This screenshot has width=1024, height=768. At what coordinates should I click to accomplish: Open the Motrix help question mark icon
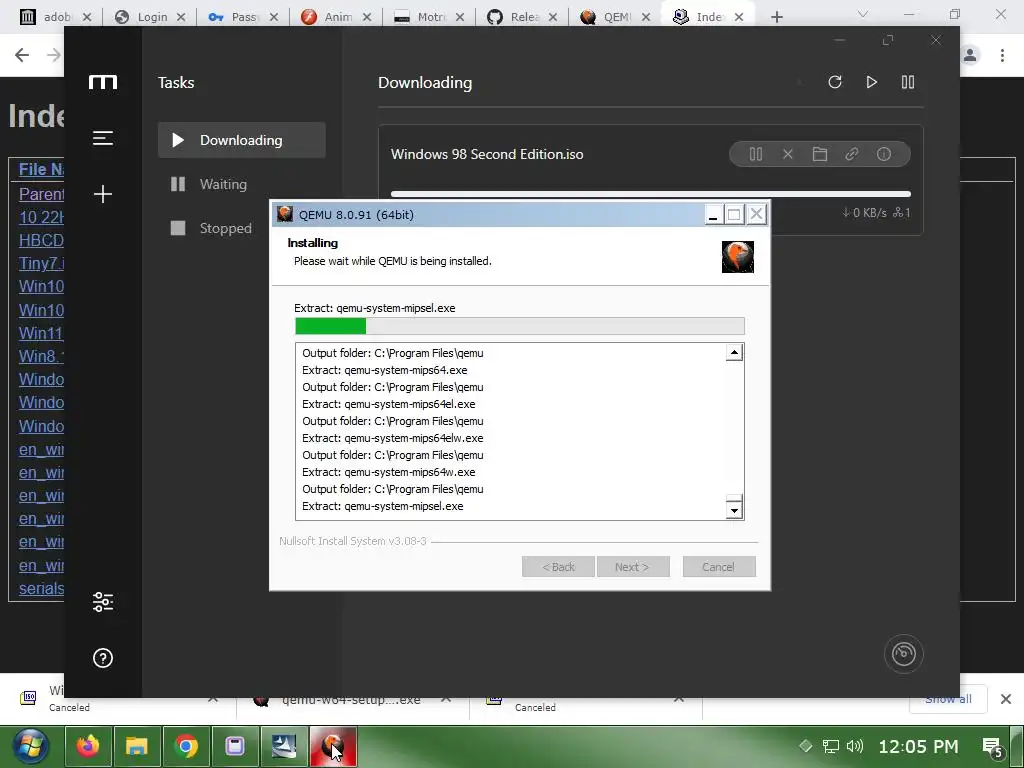tap(103, 658)
